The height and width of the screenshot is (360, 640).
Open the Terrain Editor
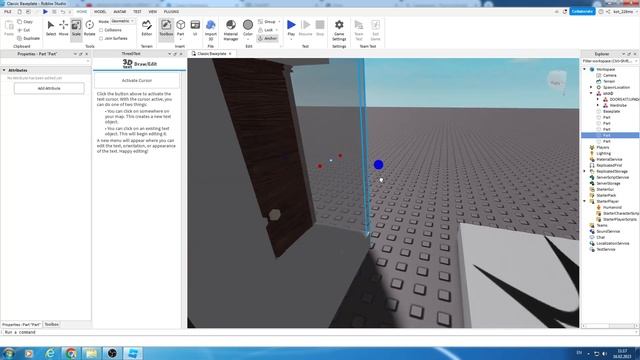pos(147,29)
